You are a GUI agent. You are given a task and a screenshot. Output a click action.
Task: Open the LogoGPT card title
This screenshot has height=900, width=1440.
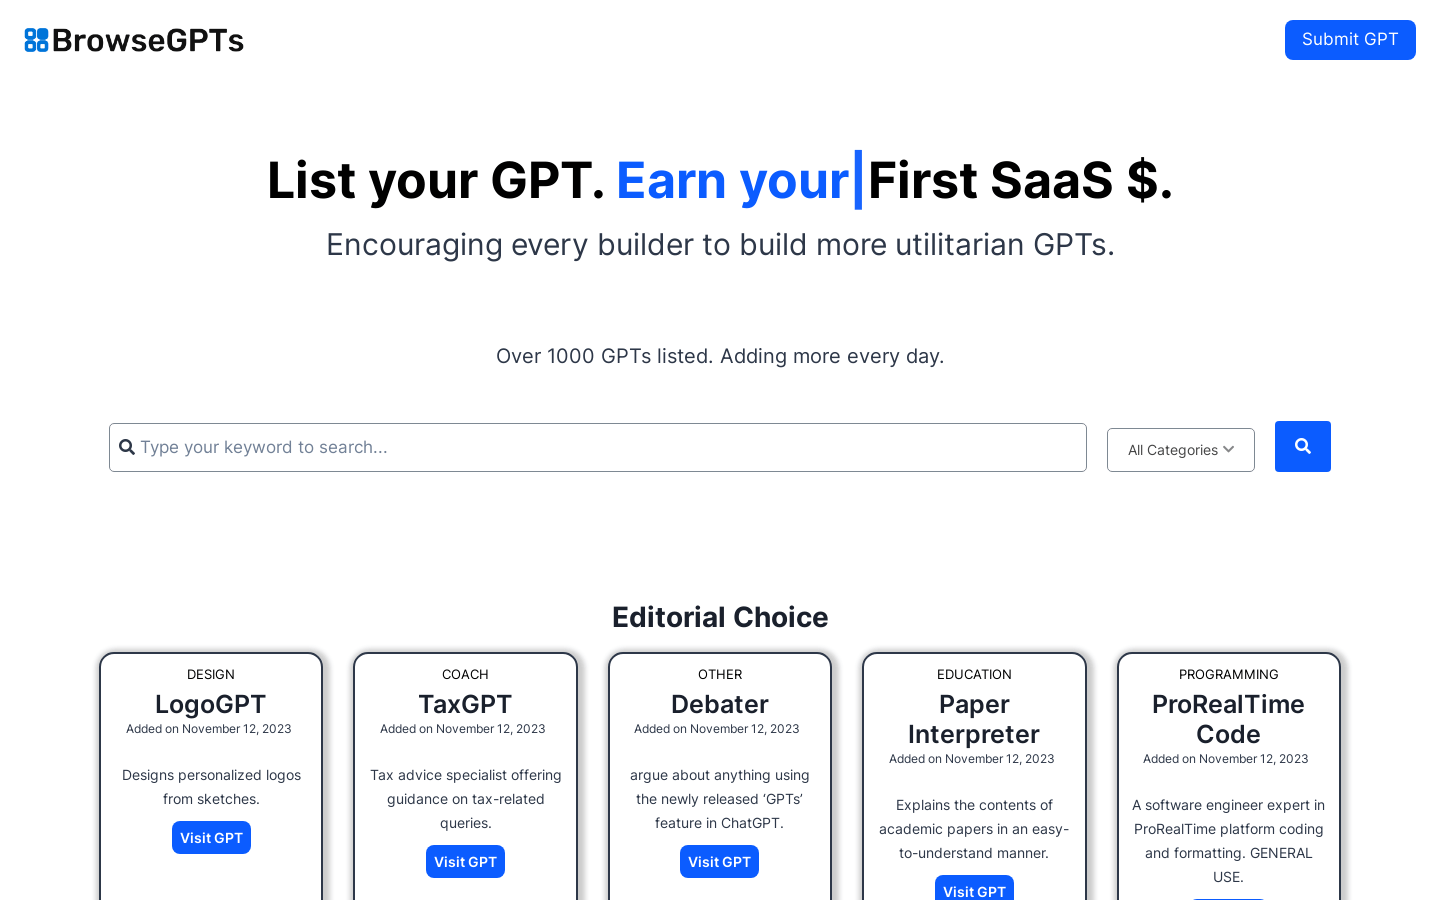coord(211,704)
